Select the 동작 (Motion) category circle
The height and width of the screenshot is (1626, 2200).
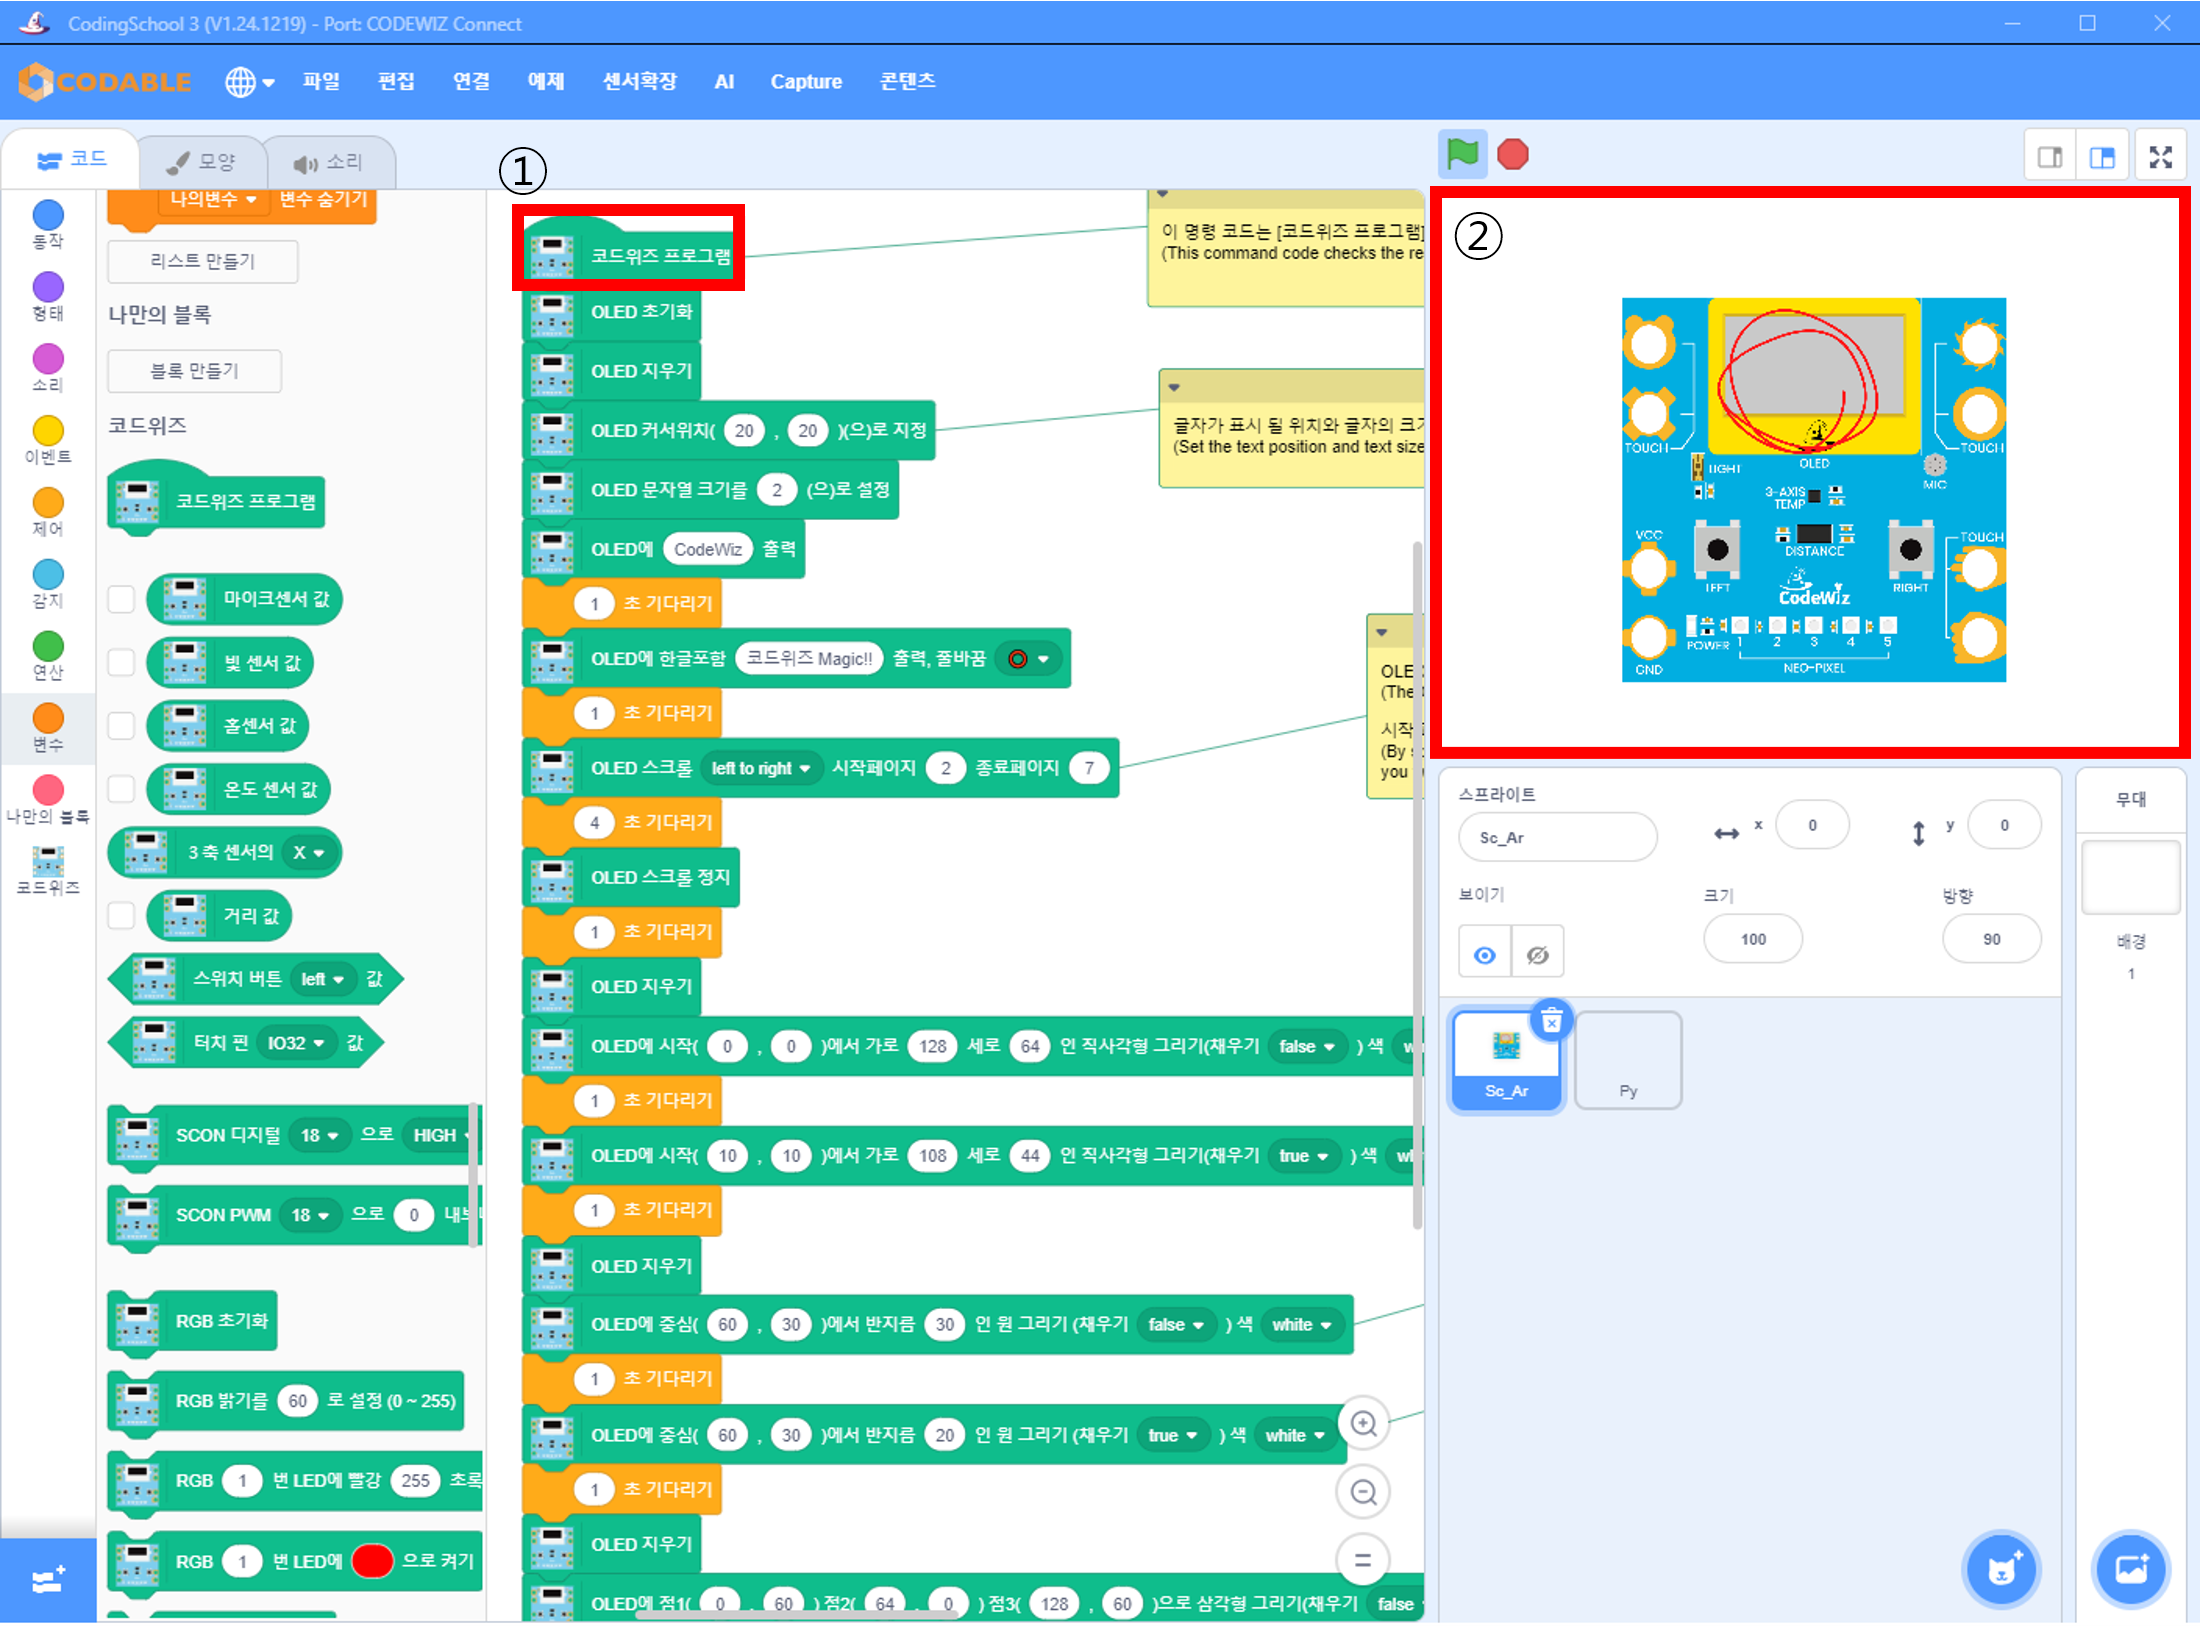pyautogui.click(x=48, y=215)
